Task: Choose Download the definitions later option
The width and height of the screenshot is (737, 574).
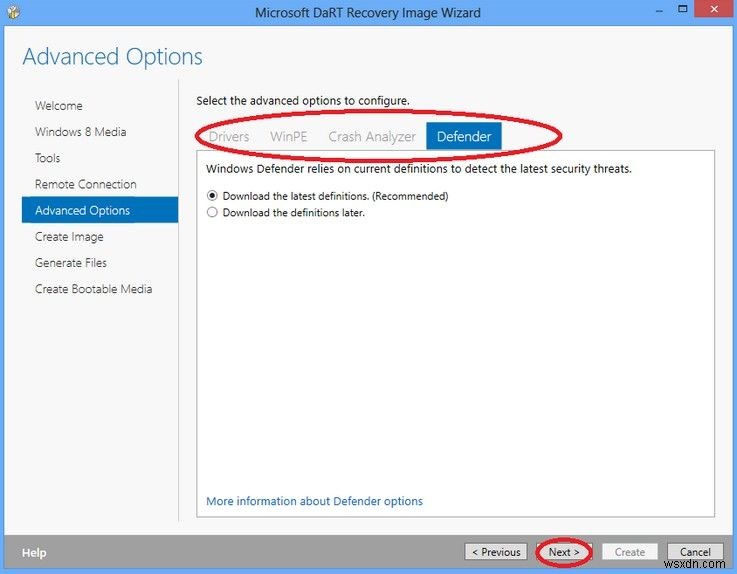Action: pyautogui.click(x=212, y=212)
